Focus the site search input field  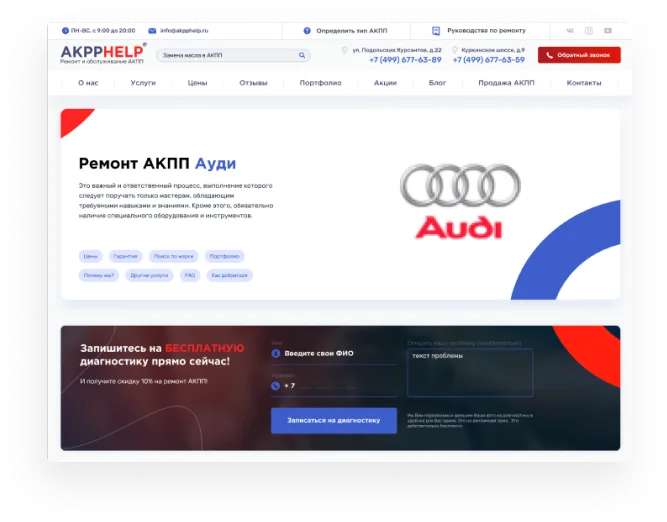click(x=233, y=55)
